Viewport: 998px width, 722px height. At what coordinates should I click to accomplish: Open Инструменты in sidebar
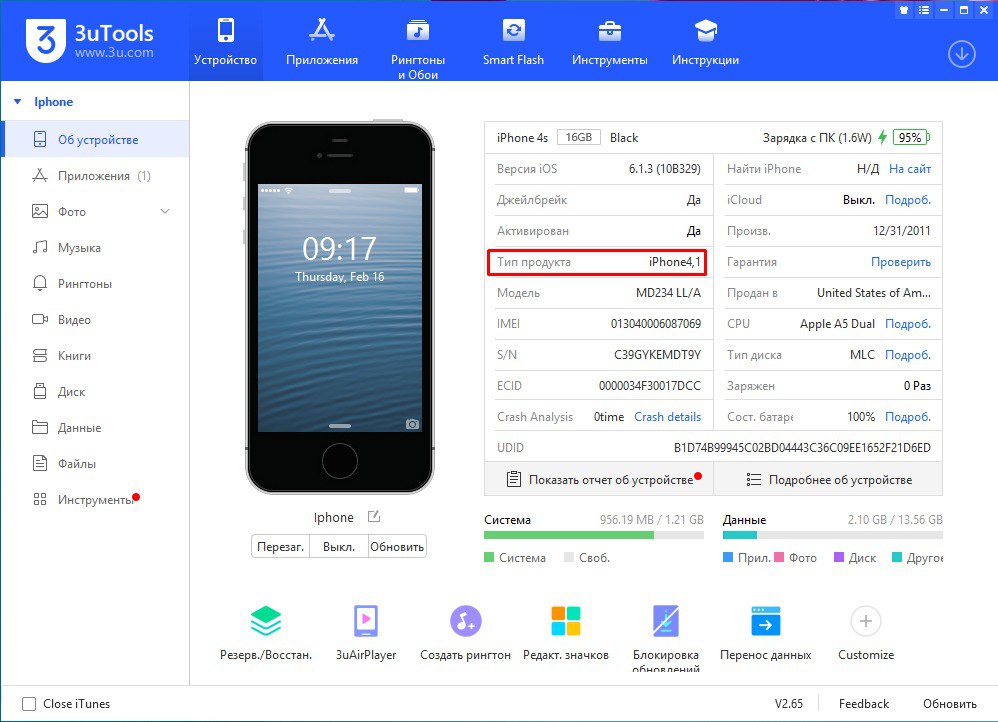95,499
